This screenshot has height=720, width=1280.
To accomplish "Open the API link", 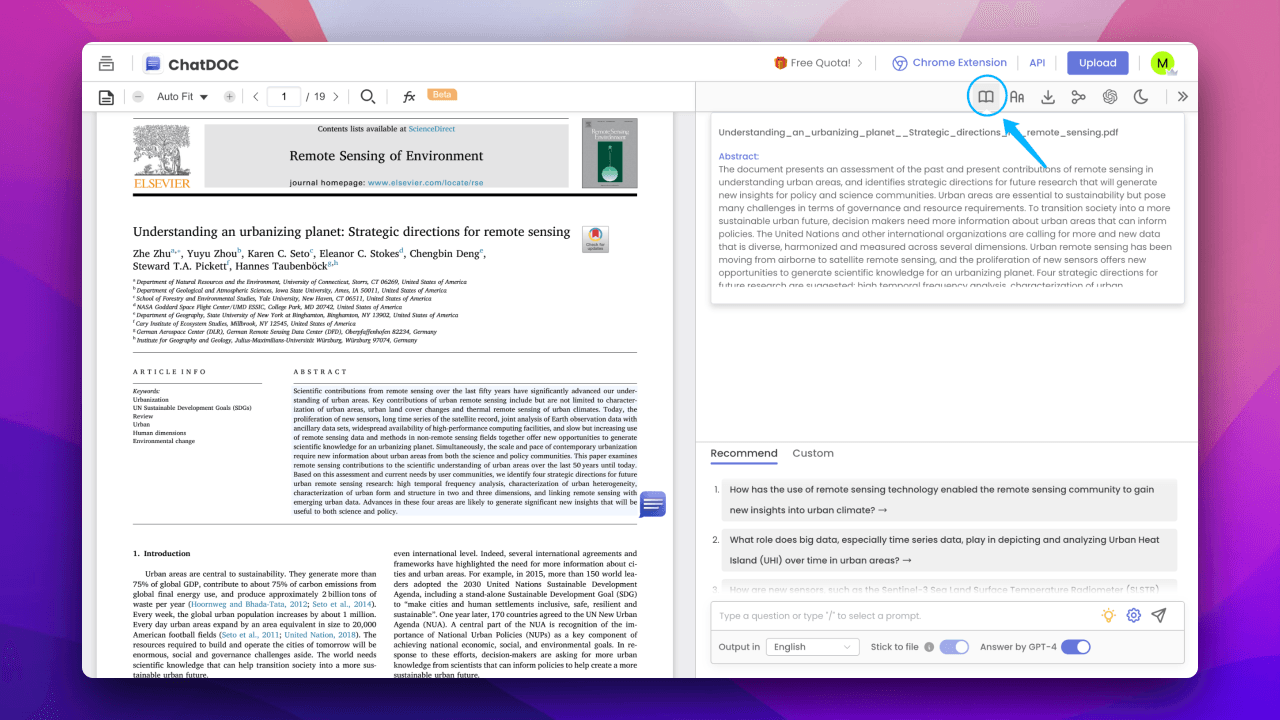I will pyautogui.click(x=1037, y=63).
